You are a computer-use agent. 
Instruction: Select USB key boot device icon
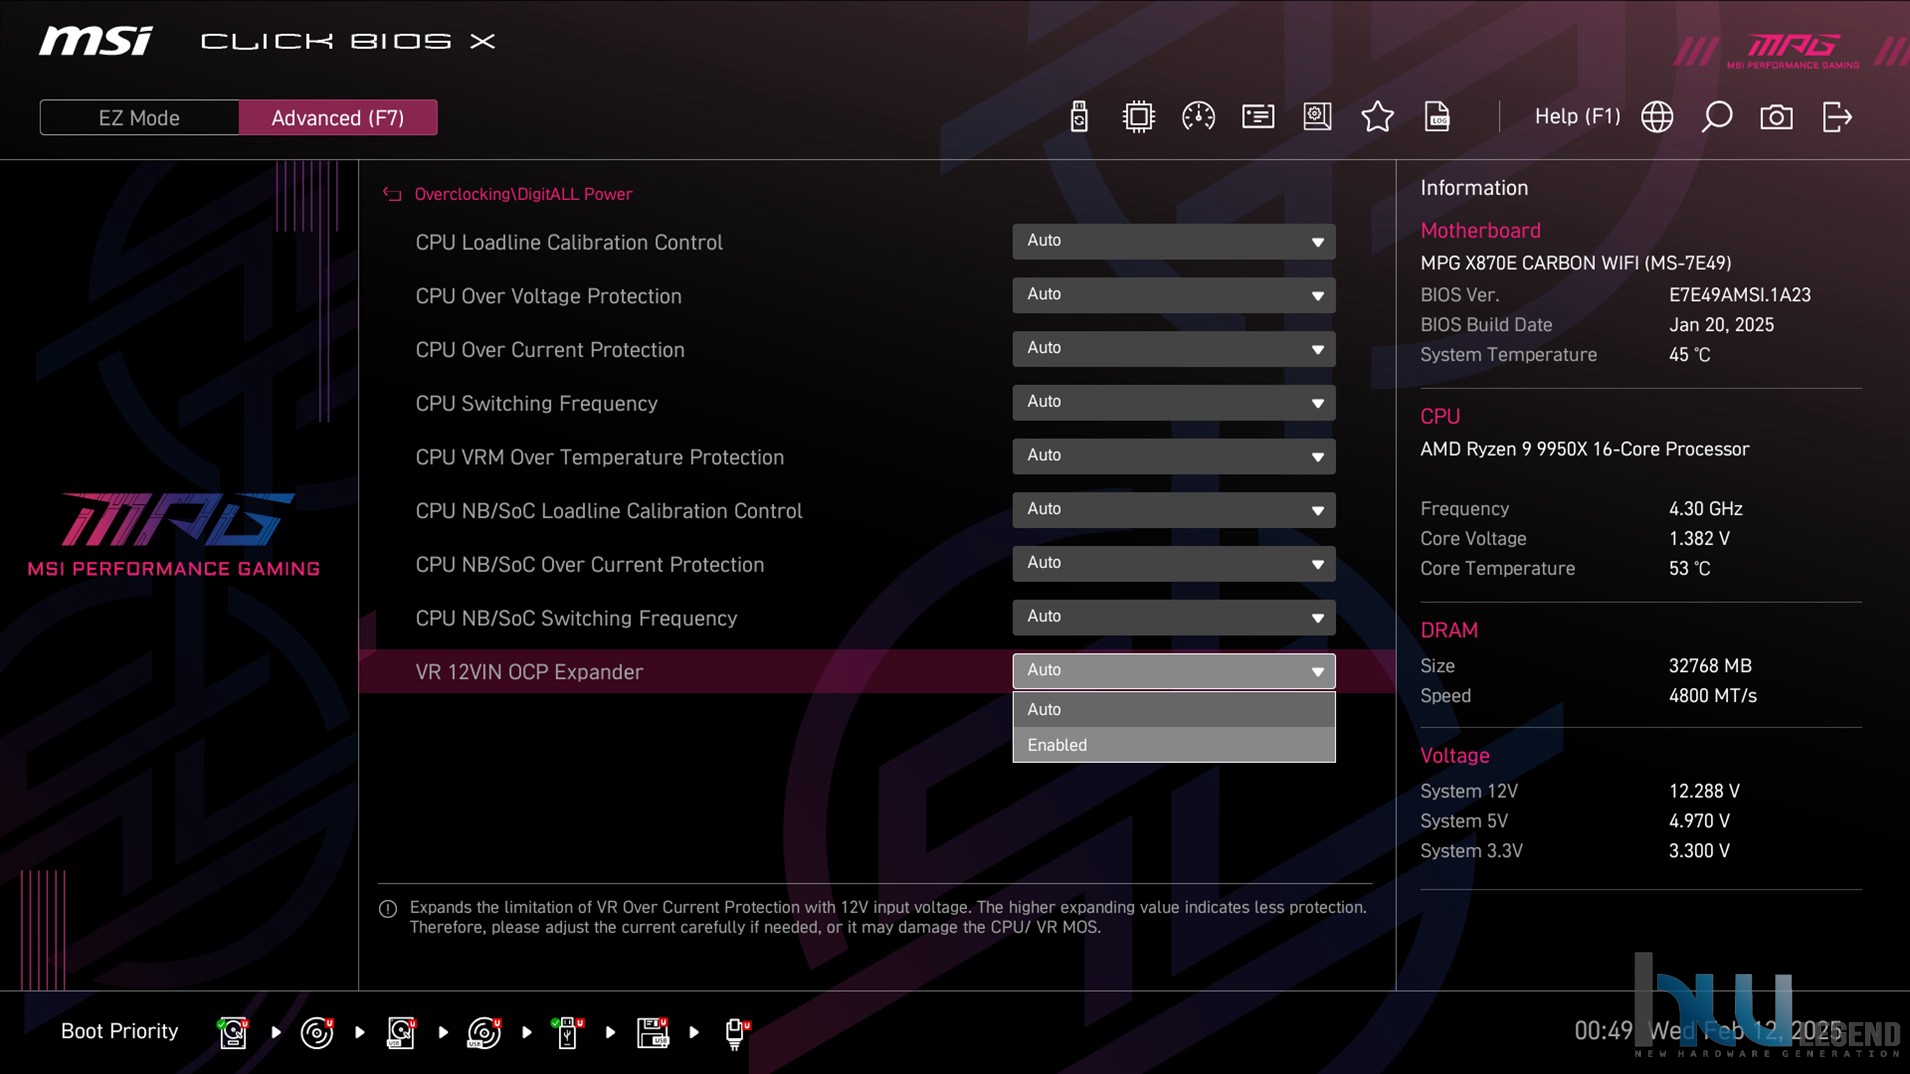click(568, 1032)
